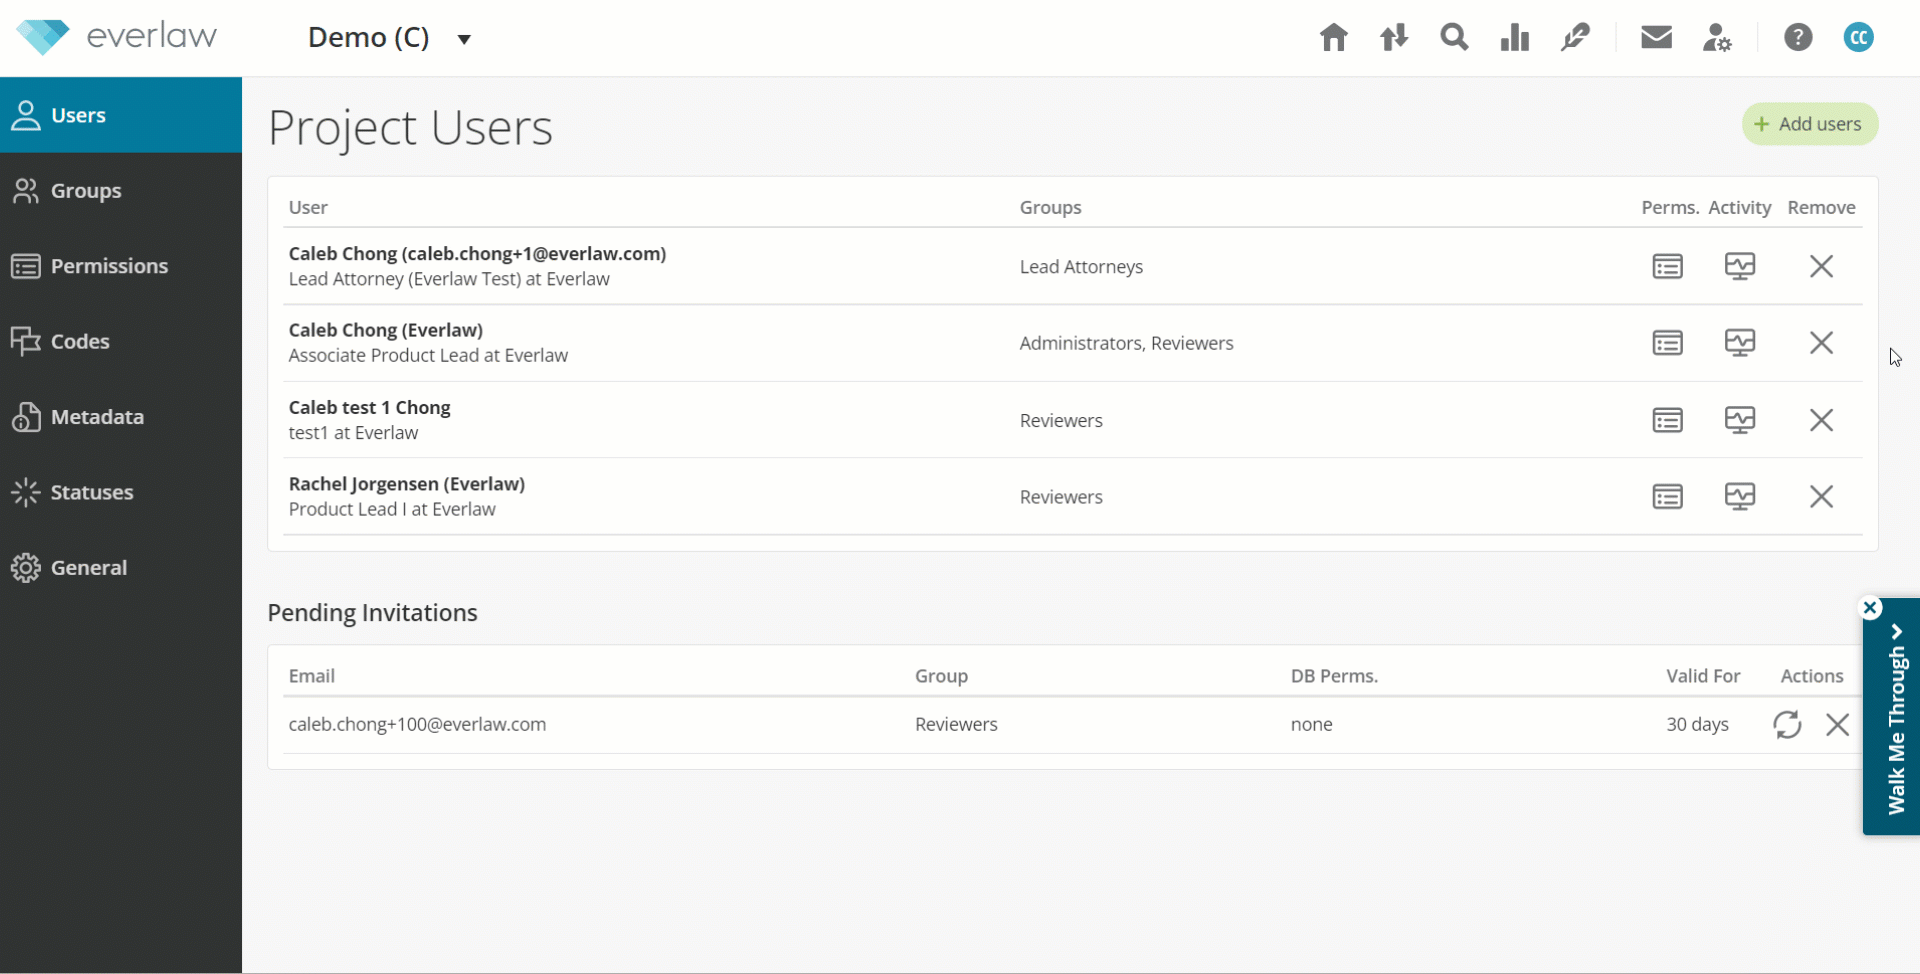This screenshot has width=1920, height=974.
Task: View activity for Rachel Jorgensen
Action: tap(1740, 497)
